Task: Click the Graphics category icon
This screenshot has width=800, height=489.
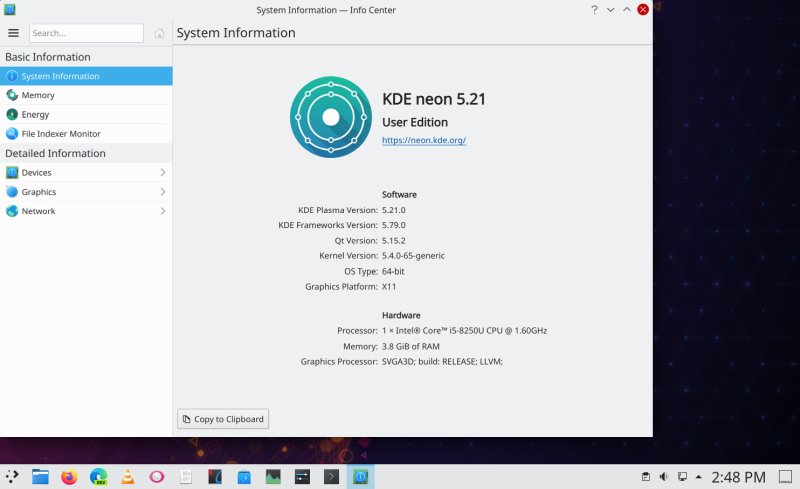Action: 12,192
